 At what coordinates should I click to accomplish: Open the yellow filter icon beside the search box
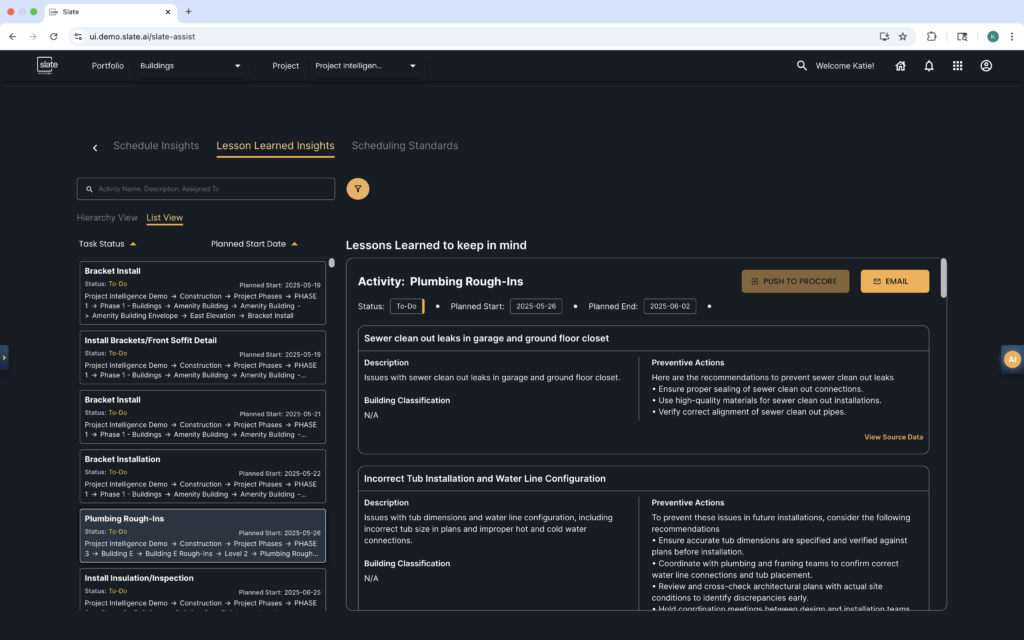(357, 188)
